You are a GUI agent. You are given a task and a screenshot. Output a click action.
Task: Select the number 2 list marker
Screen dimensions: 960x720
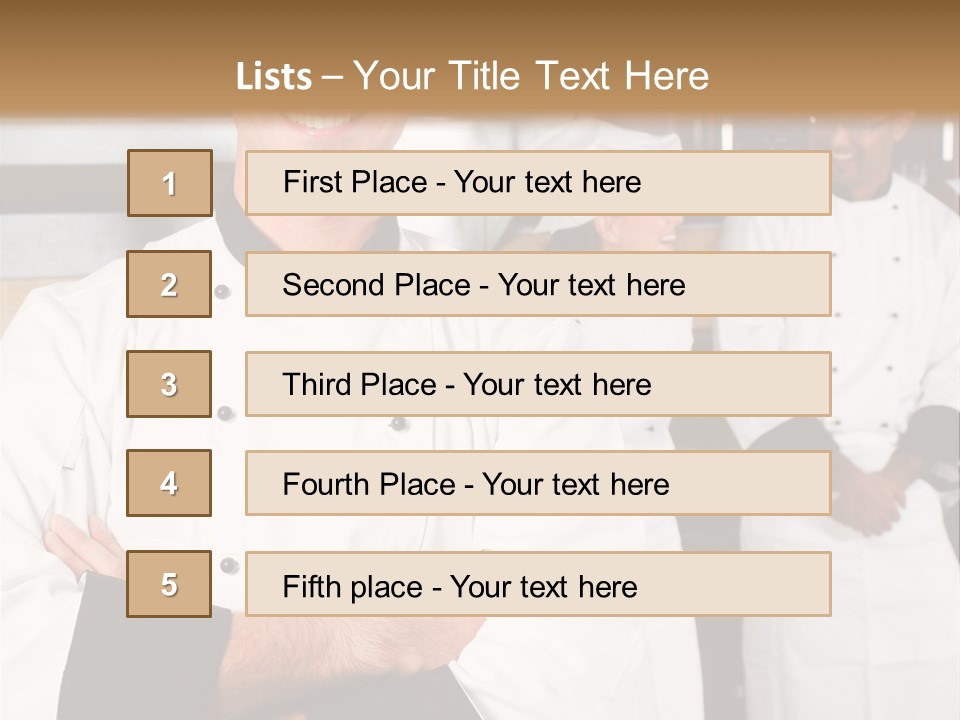click(169, 284)
